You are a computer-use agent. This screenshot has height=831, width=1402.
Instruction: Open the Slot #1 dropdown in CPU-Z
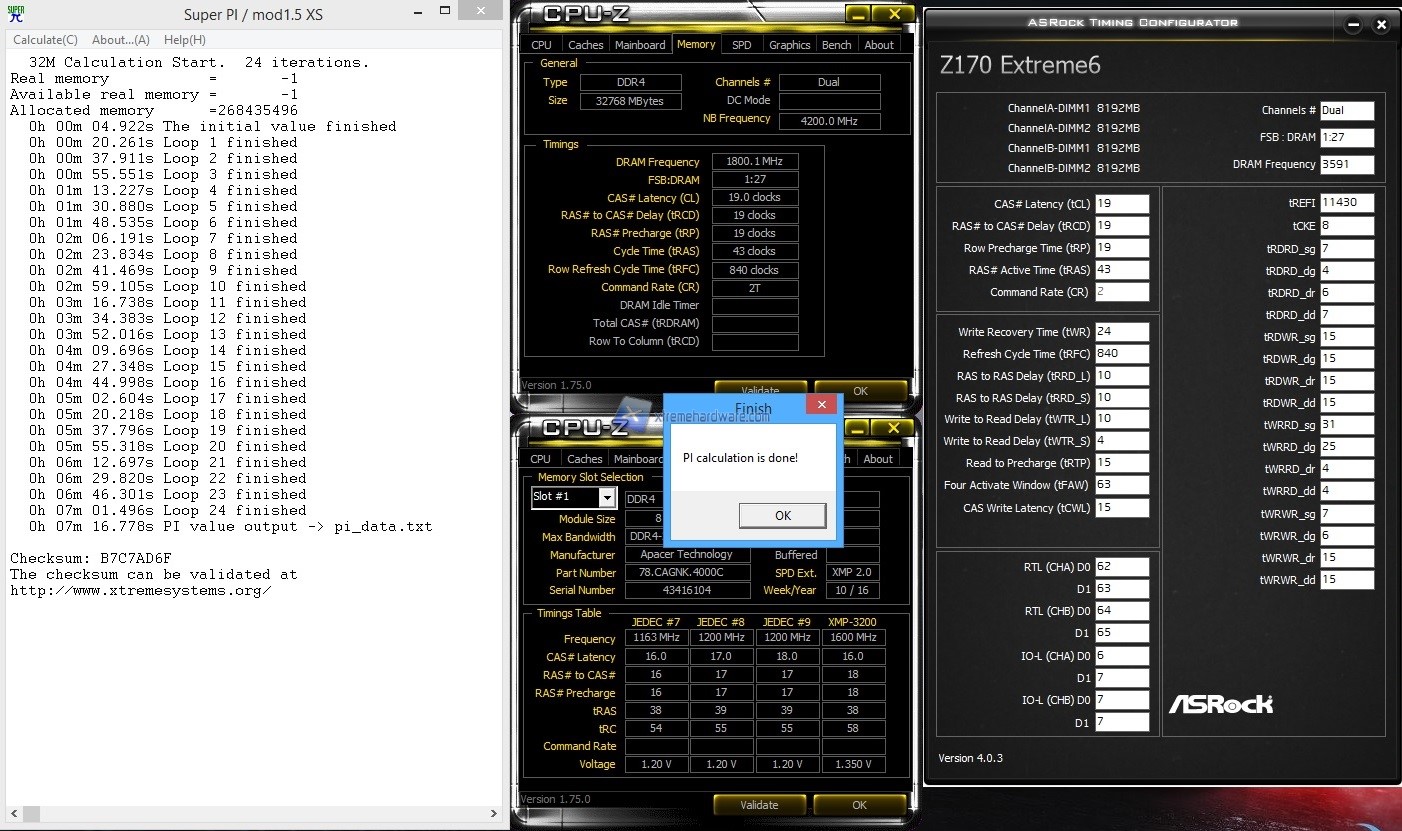coord(606,498)
